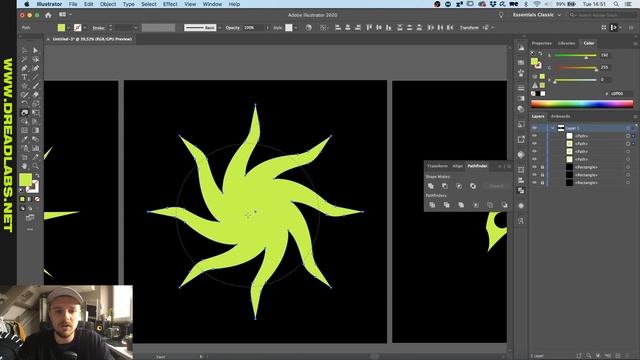Open the fill color dropdown in the control bar
The height and width of the screenshot is (360, 640).
[x=68, y=28]
